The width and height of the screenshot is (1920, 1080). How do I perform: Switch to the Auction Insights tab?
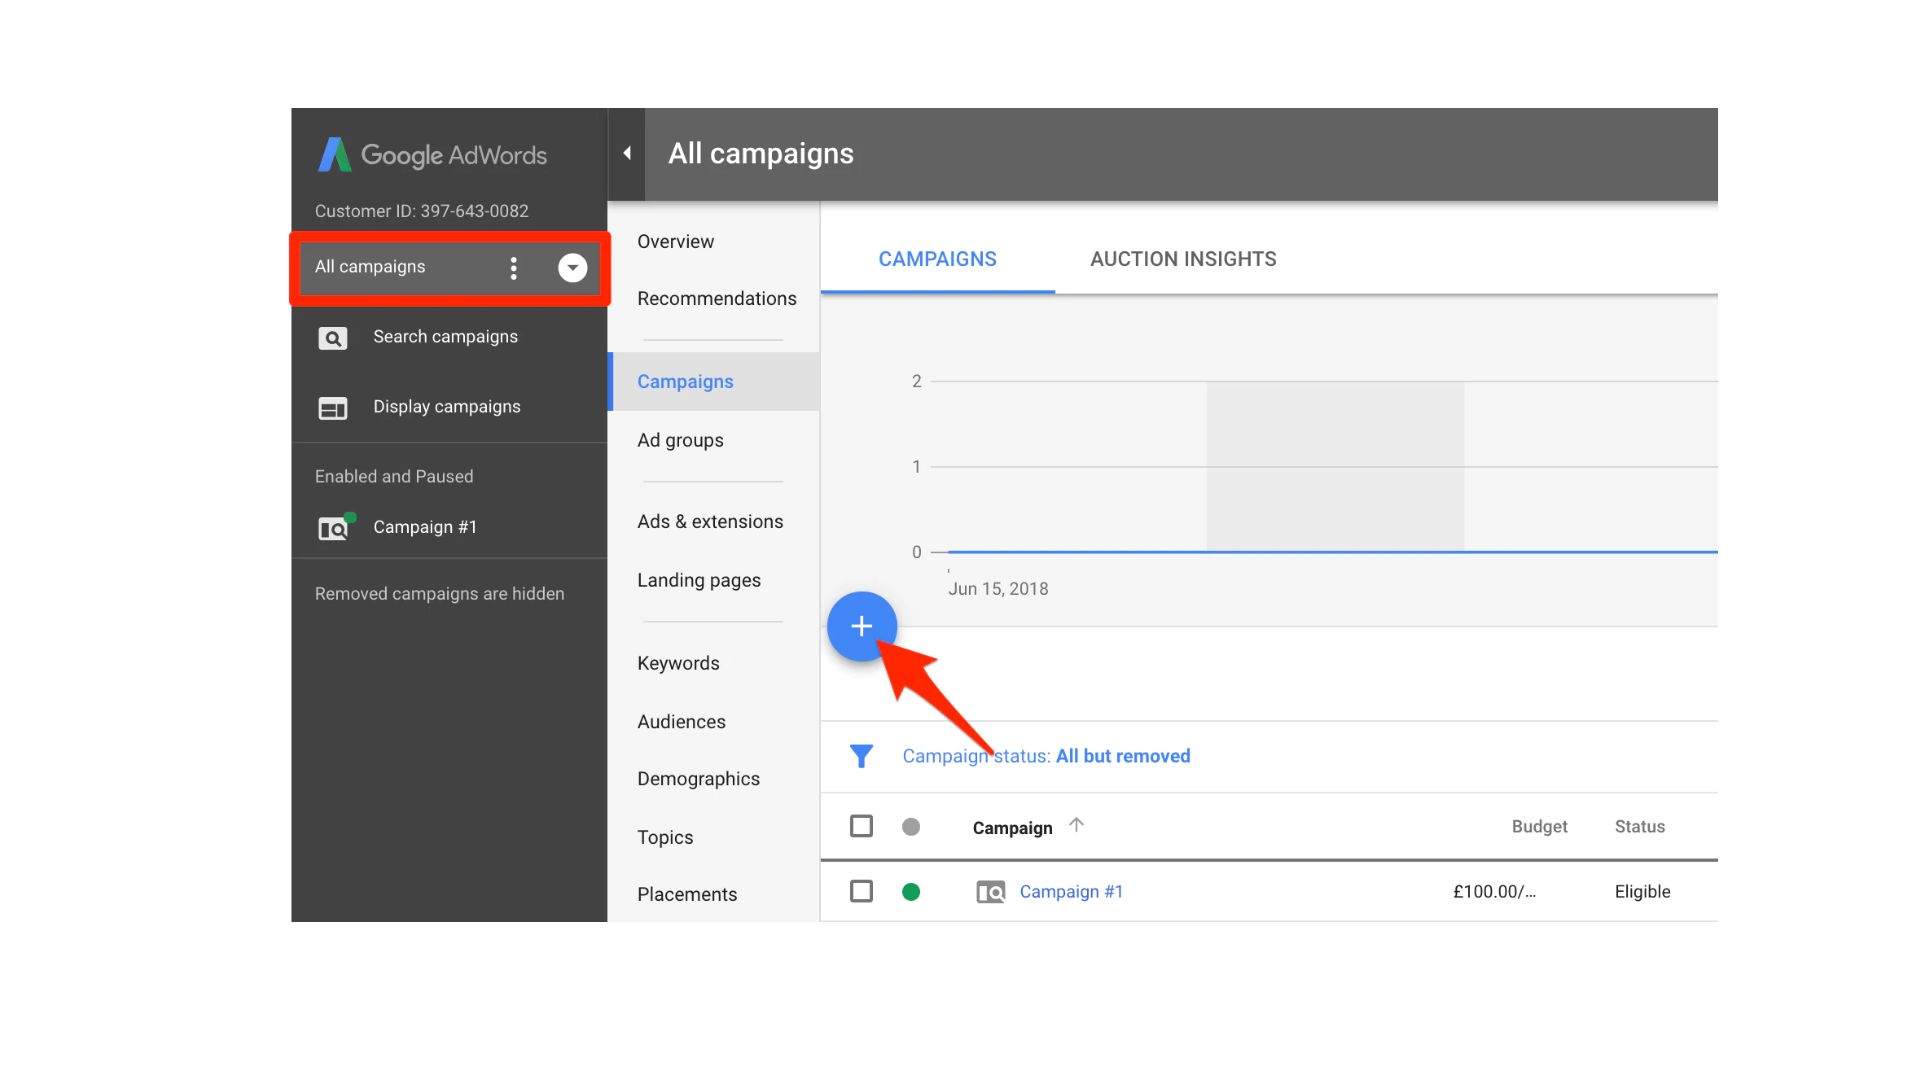click(x=1183, y=259)
